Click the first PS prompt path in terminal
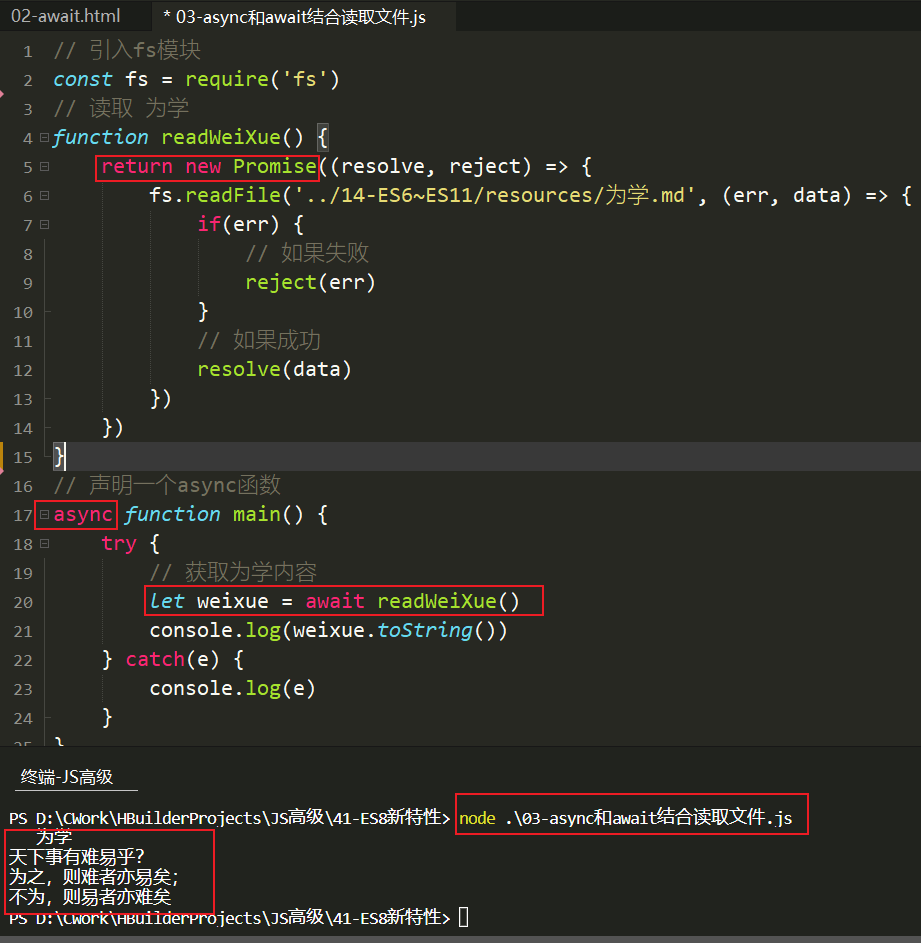Screen dimensions: 921x943 [x=229, y=819]
